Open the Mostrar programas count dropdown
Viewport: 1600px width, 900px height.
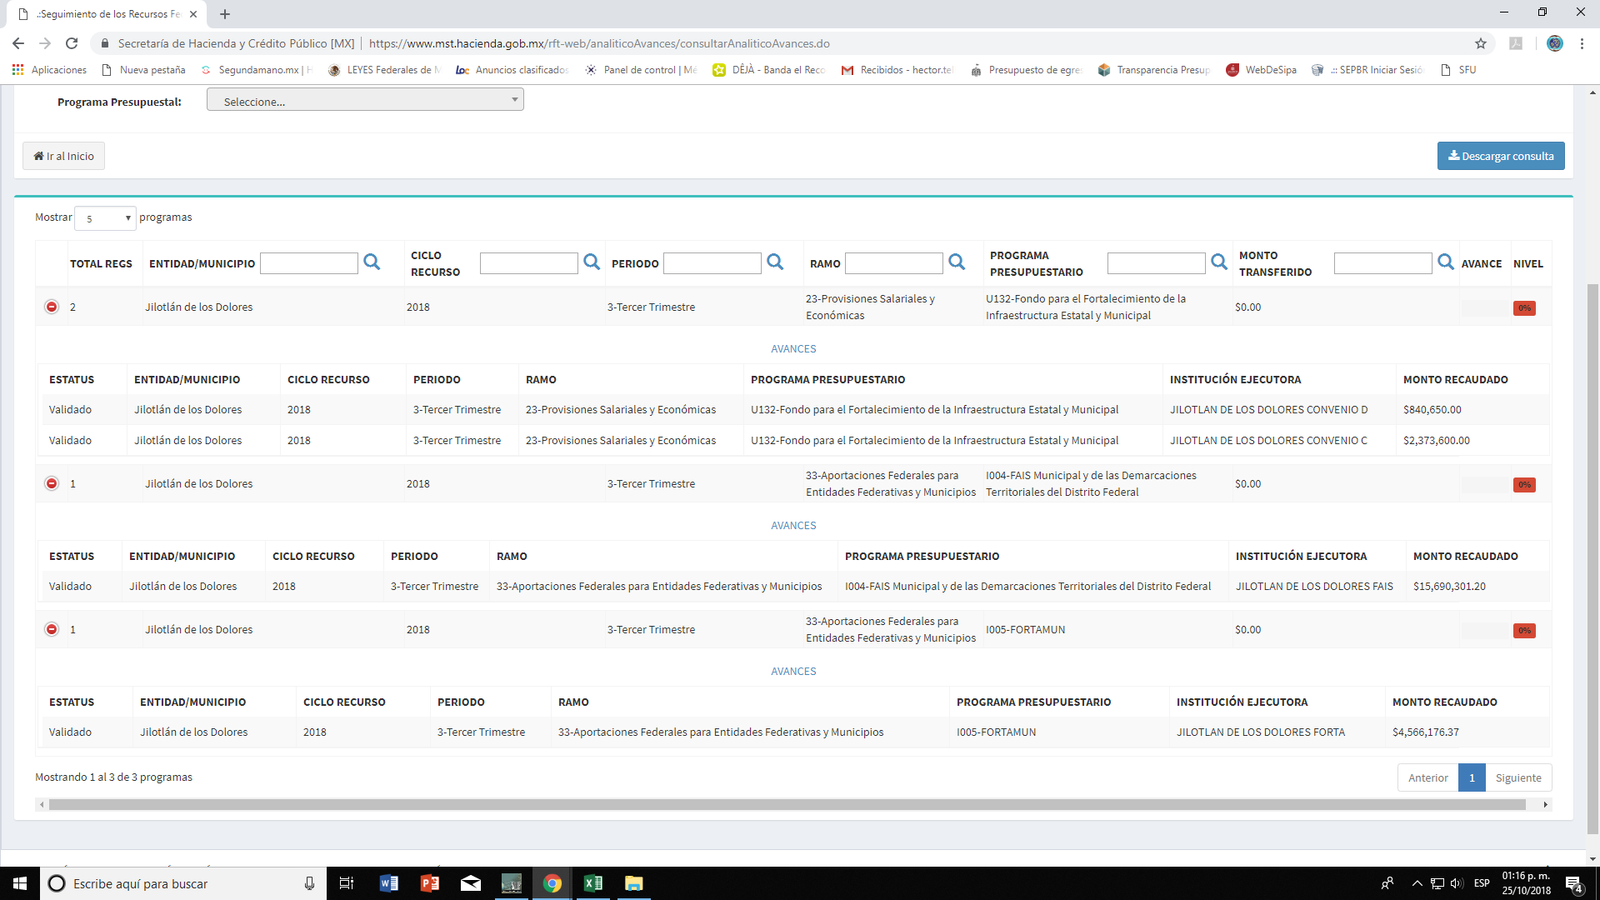[x=105, y=218]
